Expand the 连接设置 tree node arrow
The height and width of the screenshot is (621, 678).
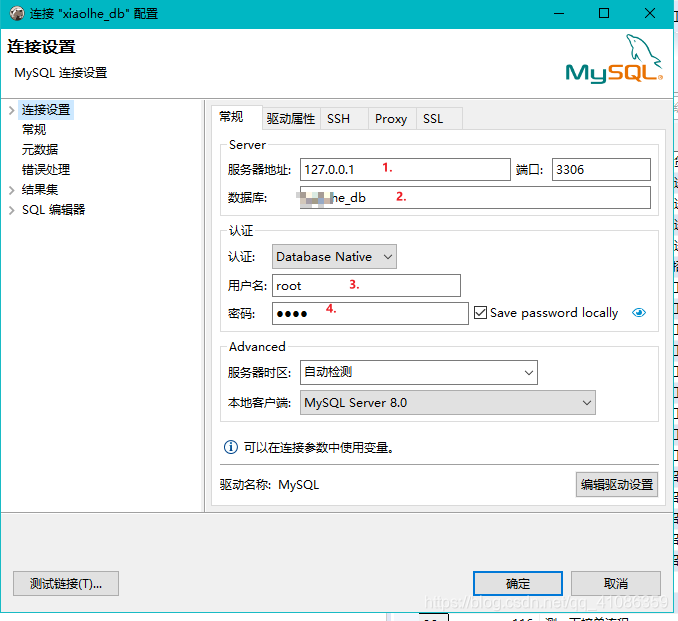tap(12, 110)
